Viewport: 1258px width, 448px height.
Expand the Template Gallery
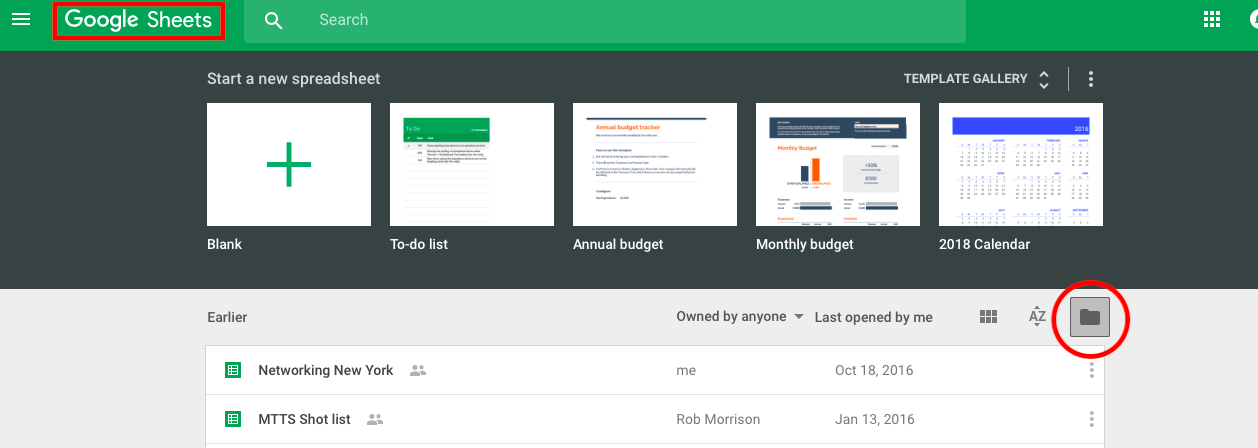pos(976,78)
